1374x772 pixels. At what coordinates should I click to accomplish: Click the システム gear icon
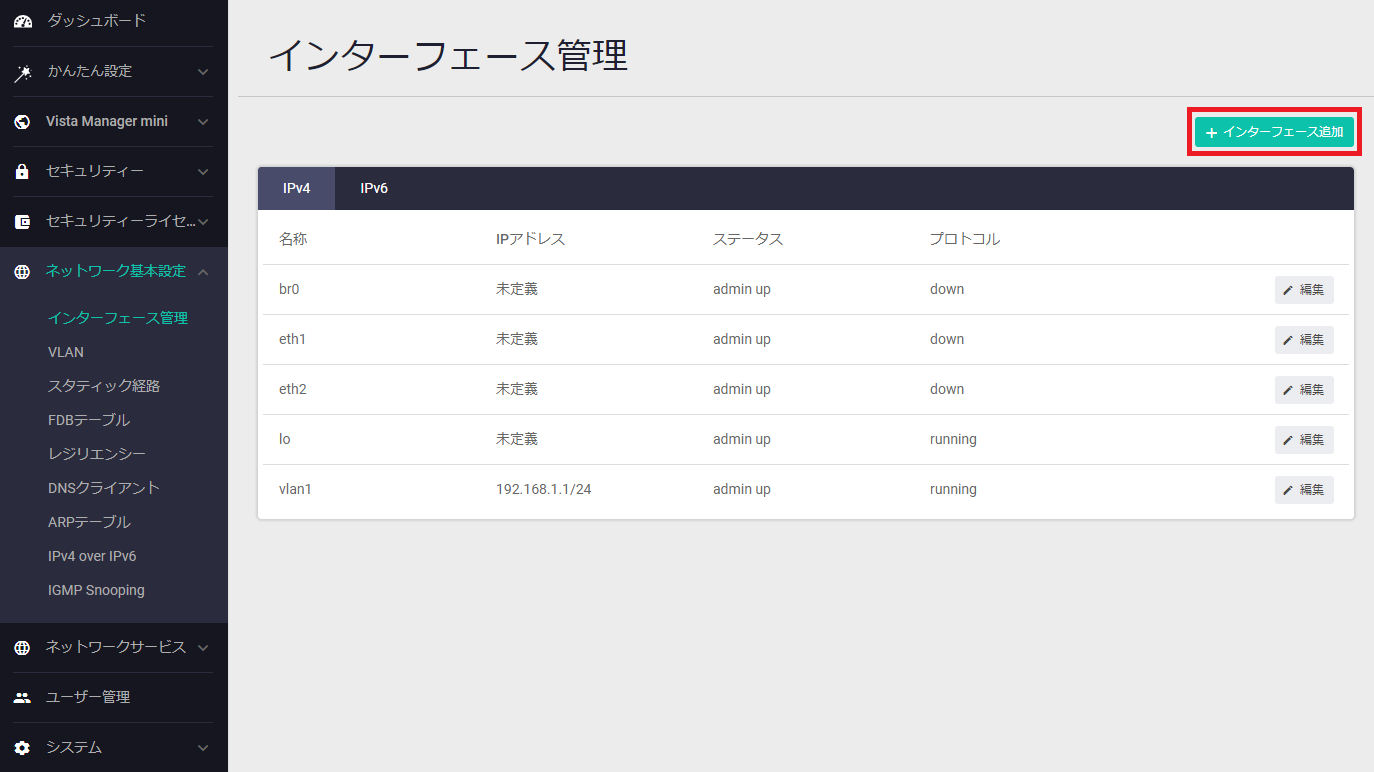point(22,748)
